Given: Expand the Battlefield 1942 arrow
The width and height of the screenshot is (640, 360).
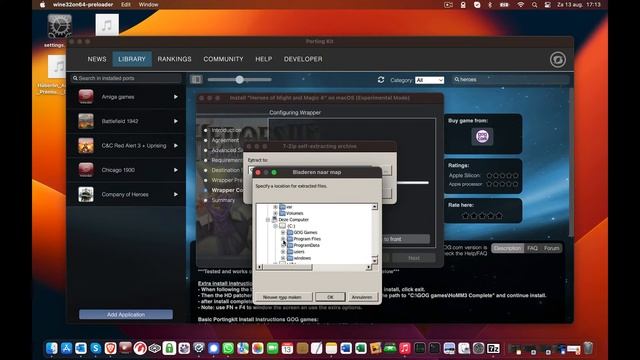Looking at the screenshot, I should [x=176, y=121].
